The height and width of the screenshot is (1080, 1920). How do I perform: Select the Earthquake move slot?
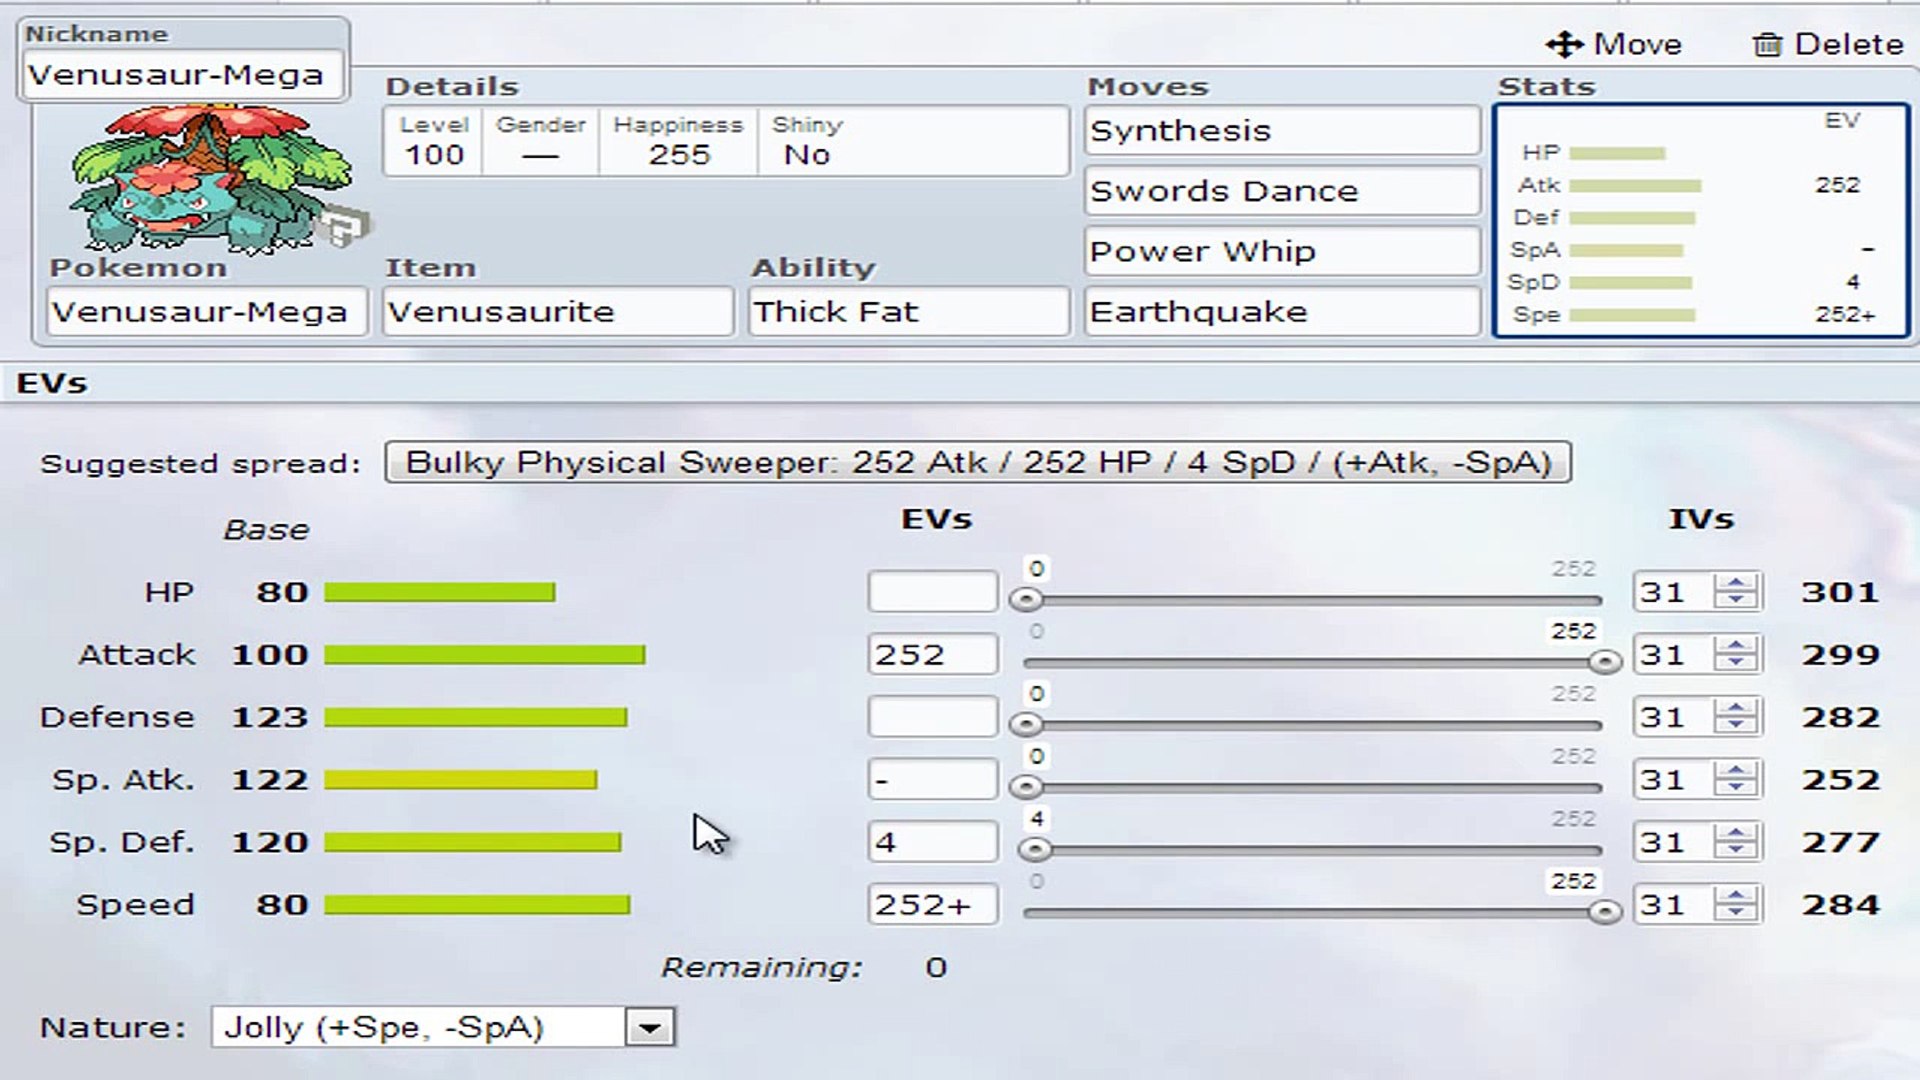pyautogui.click(x=1282, y=311)
